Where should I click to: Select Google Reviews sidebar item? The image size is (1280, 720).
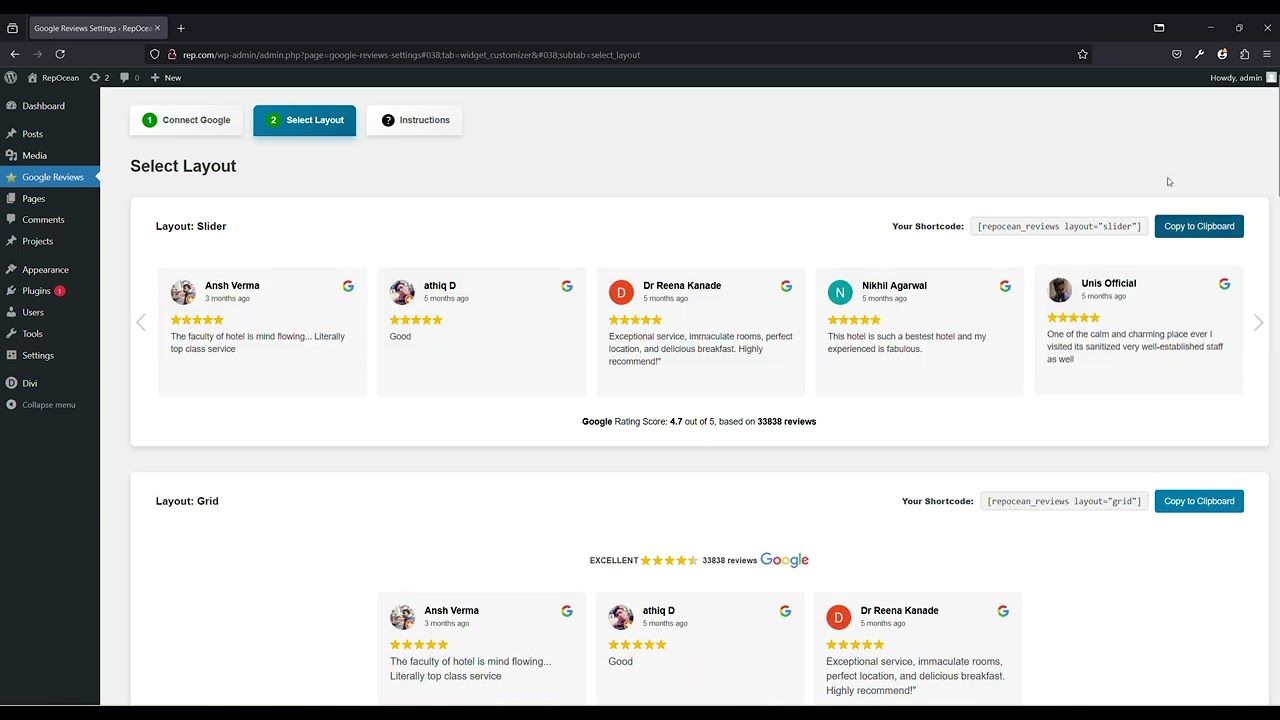[52, 177]
